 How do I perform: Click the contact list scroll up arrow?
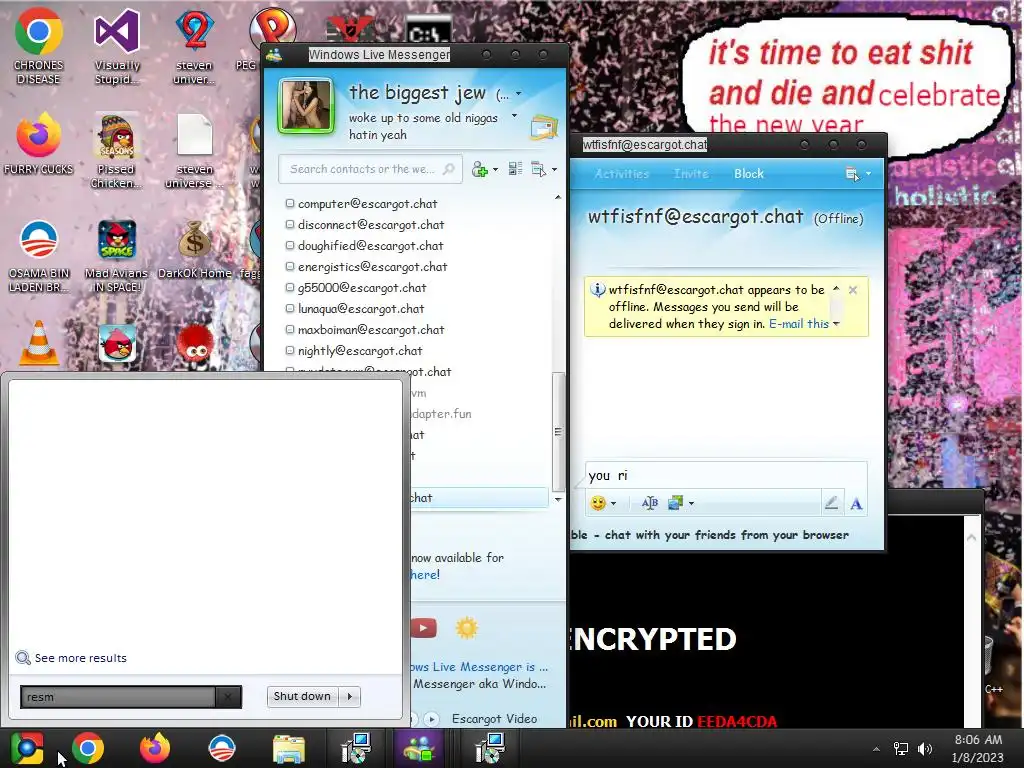(x=558, y=197)
